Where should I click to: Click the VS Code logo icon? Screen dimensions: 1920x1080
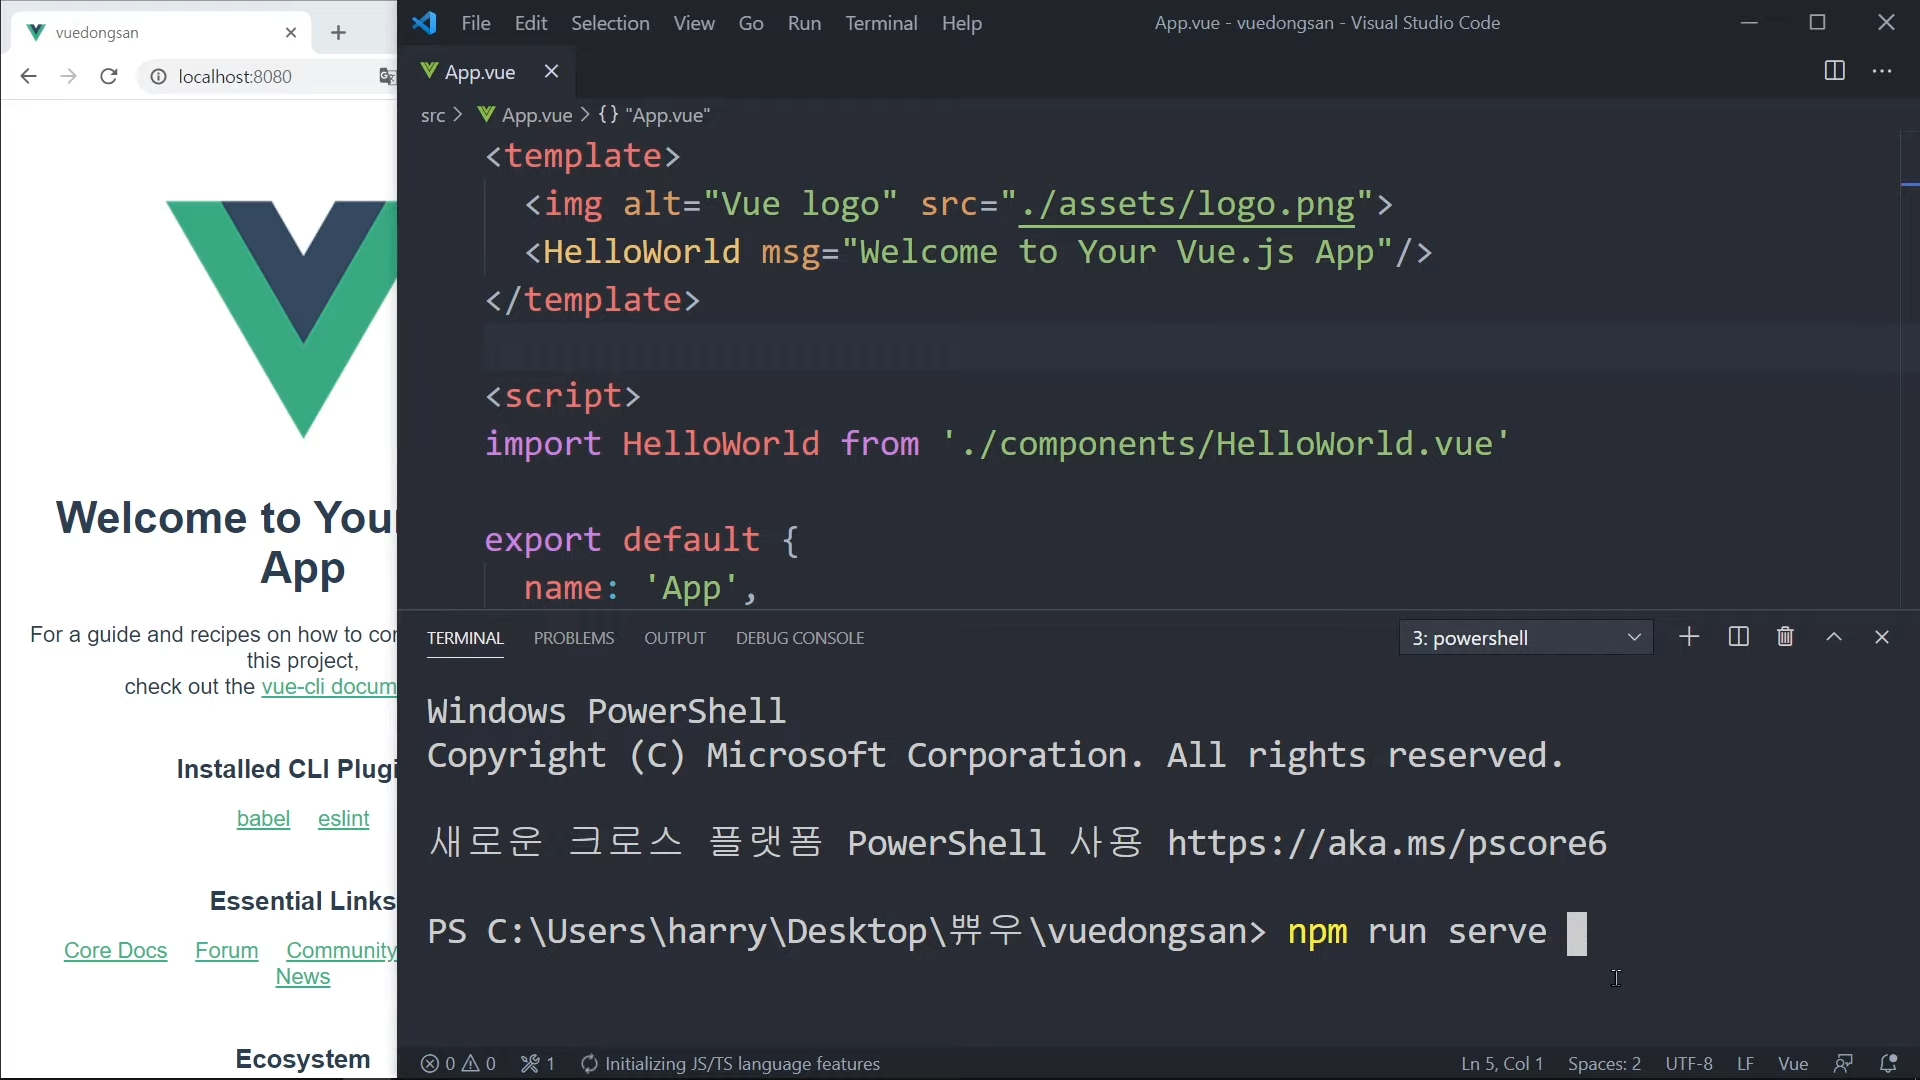[x=424, y=23]
